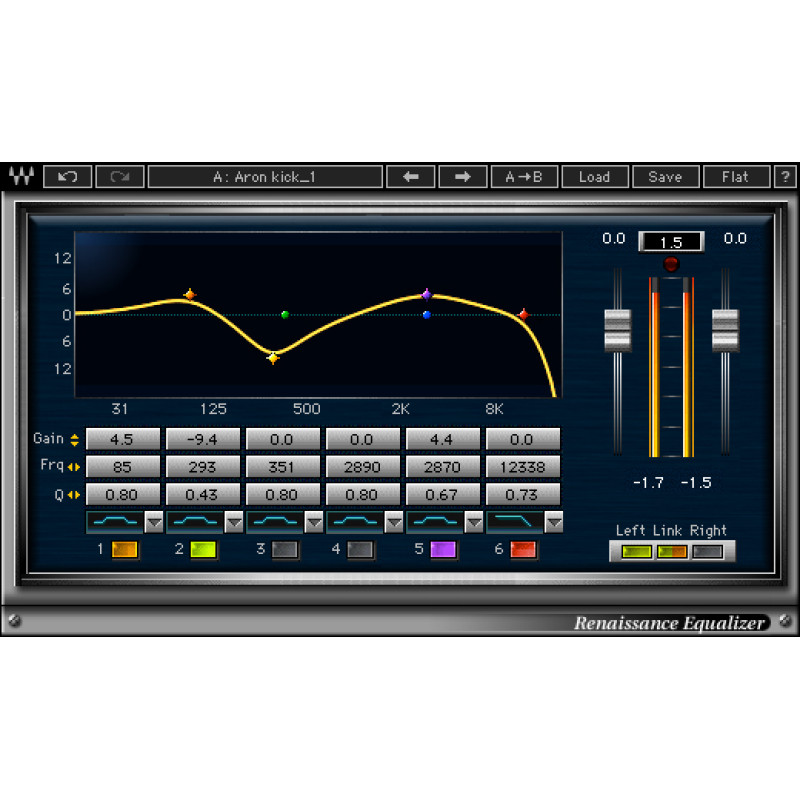
Task: Select the orange band 1 marker on graph
Action: point(190,294)
